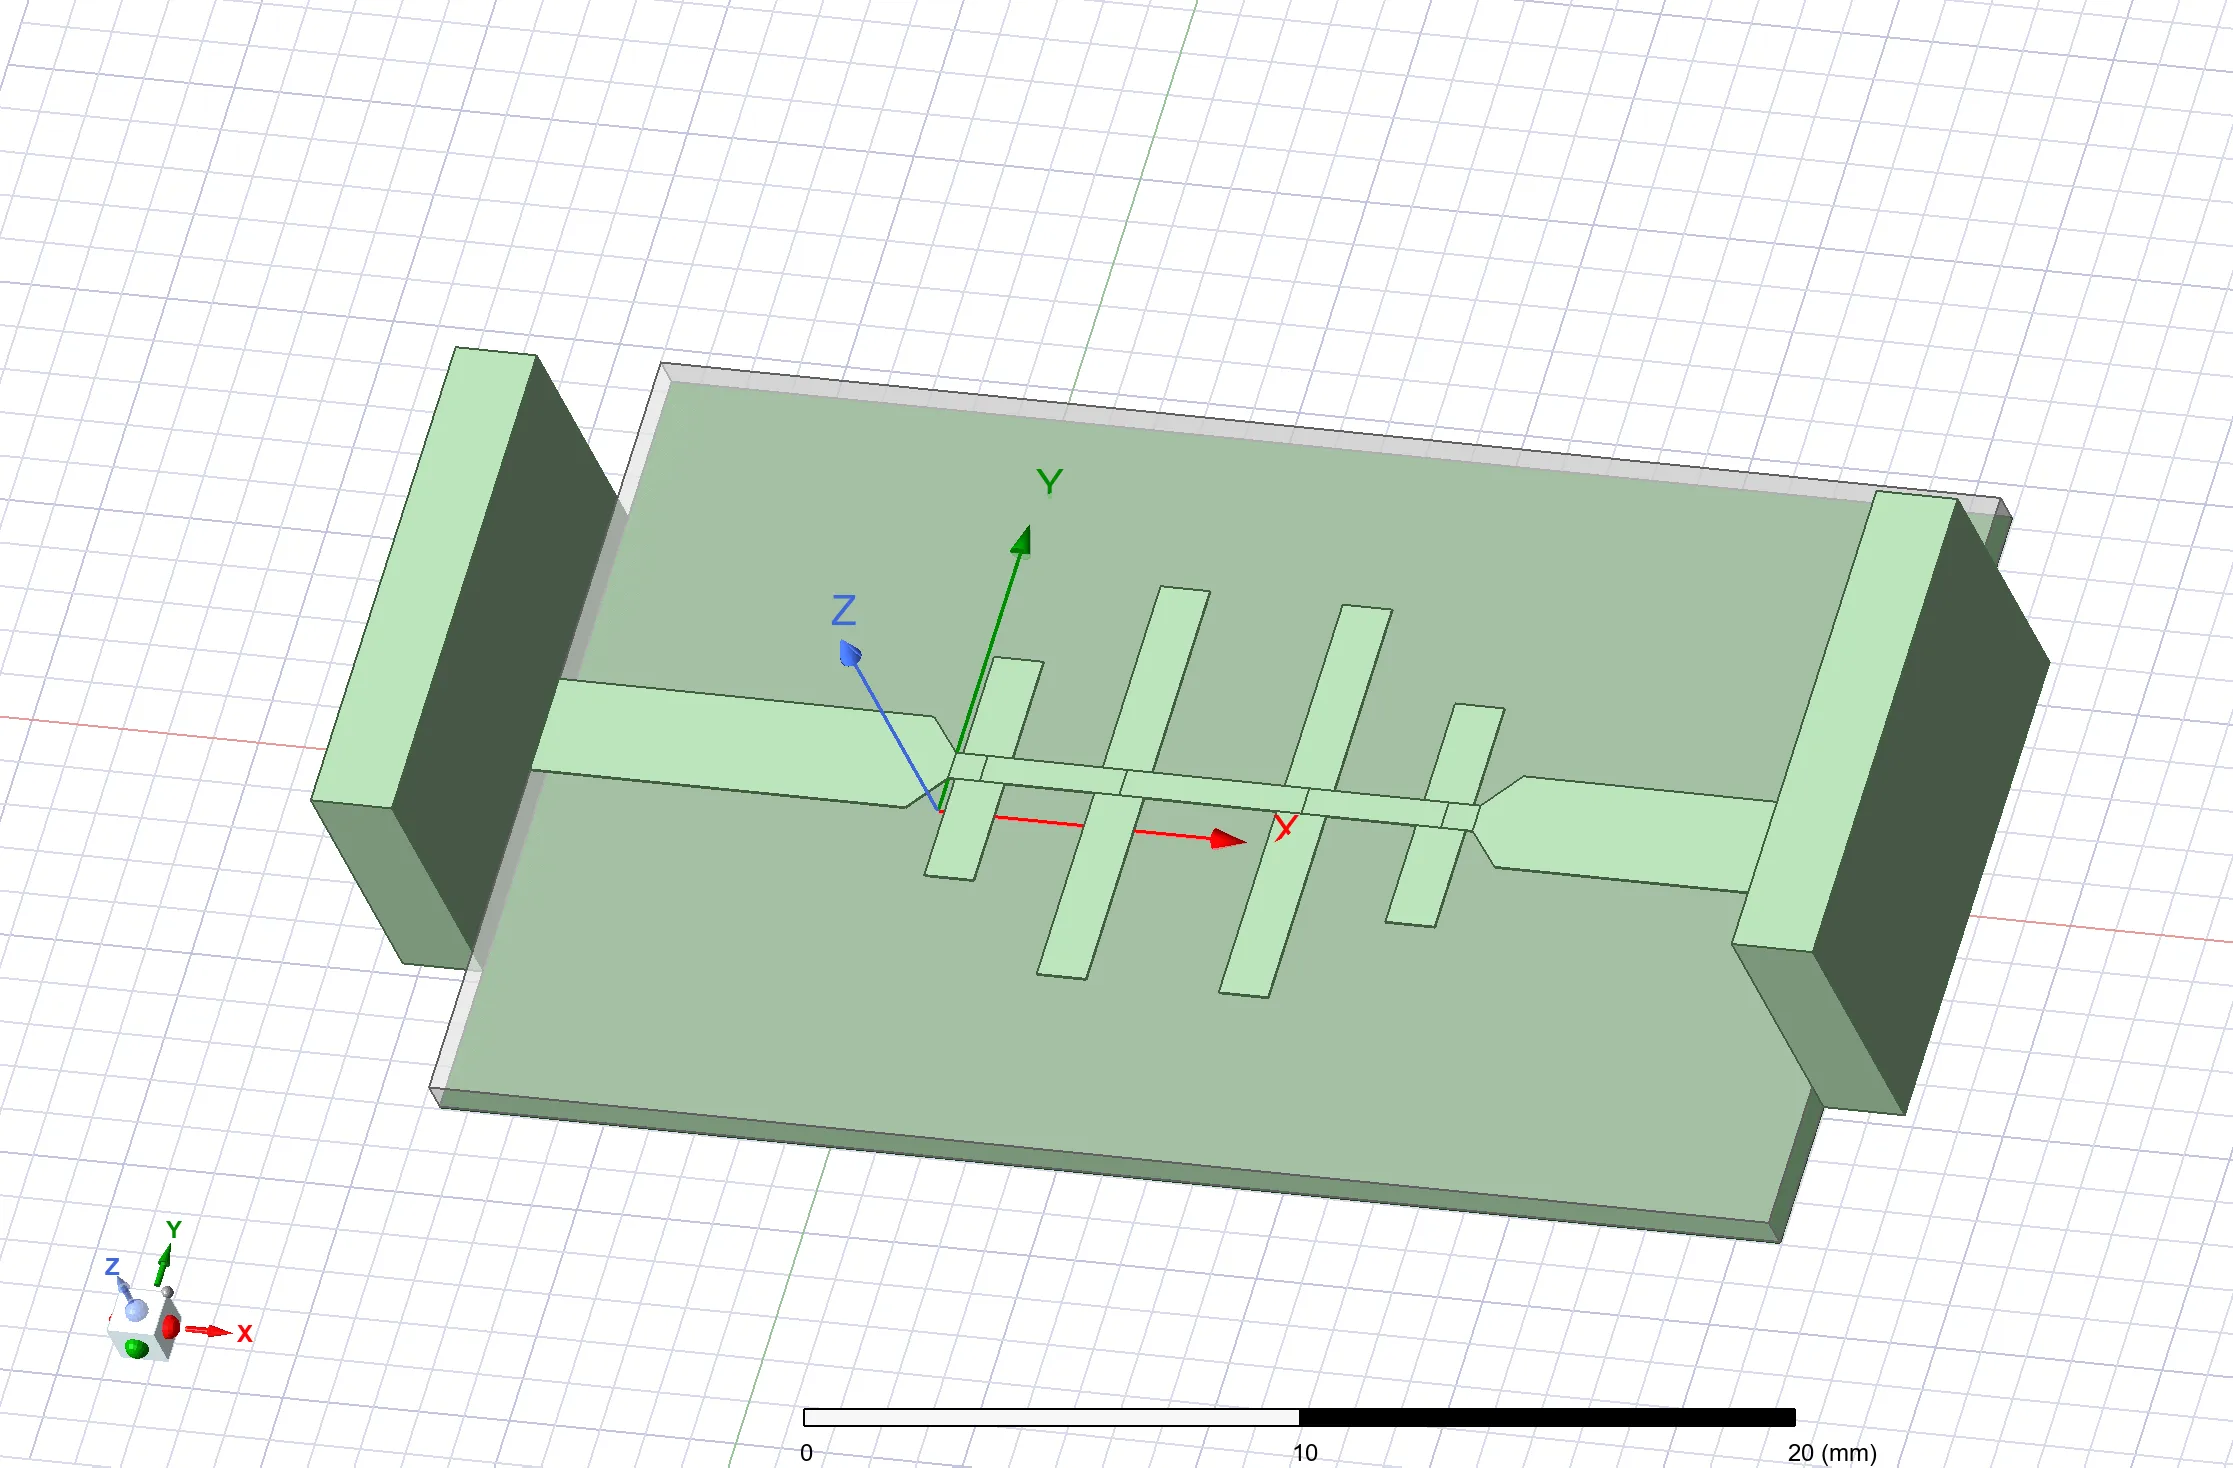
Task: Click the white half of the scale bar
Action: pos(1051,1417)
